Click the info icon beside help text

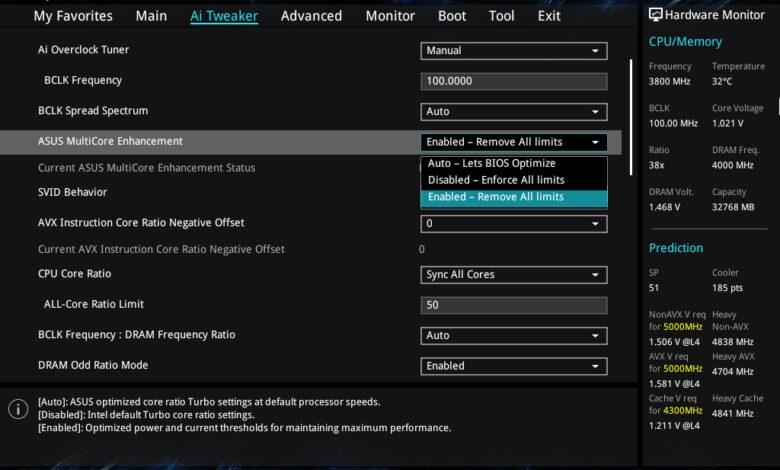[x=18, y=409]
